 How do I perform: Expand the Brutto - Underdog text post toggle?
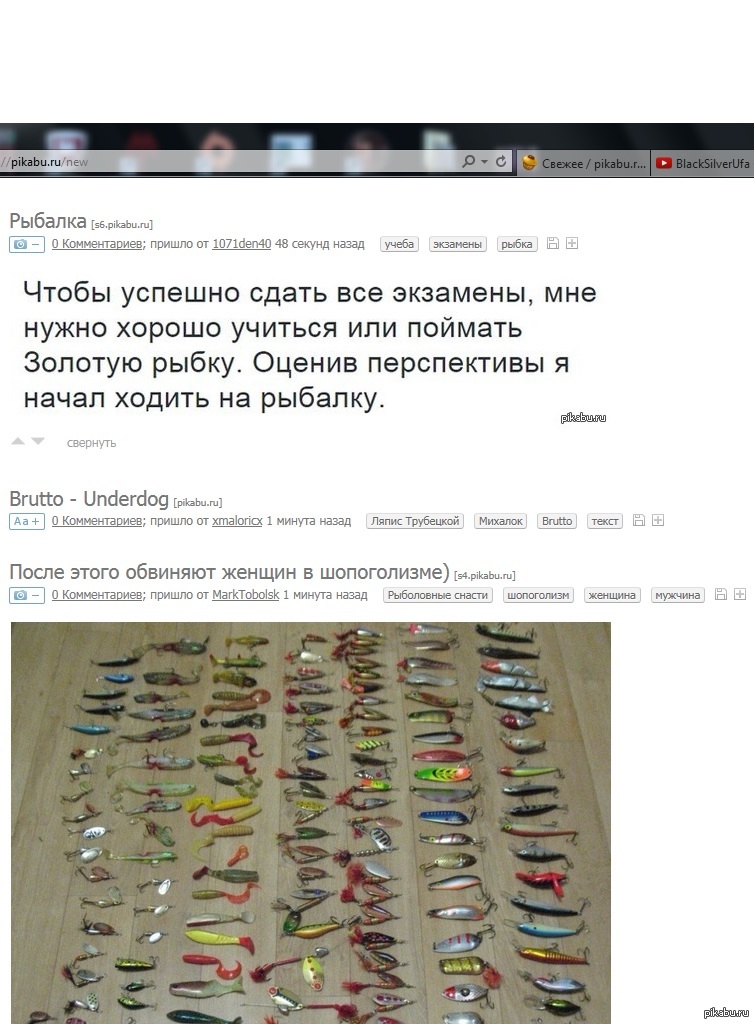pyautogui.click(x=27, y=521)
